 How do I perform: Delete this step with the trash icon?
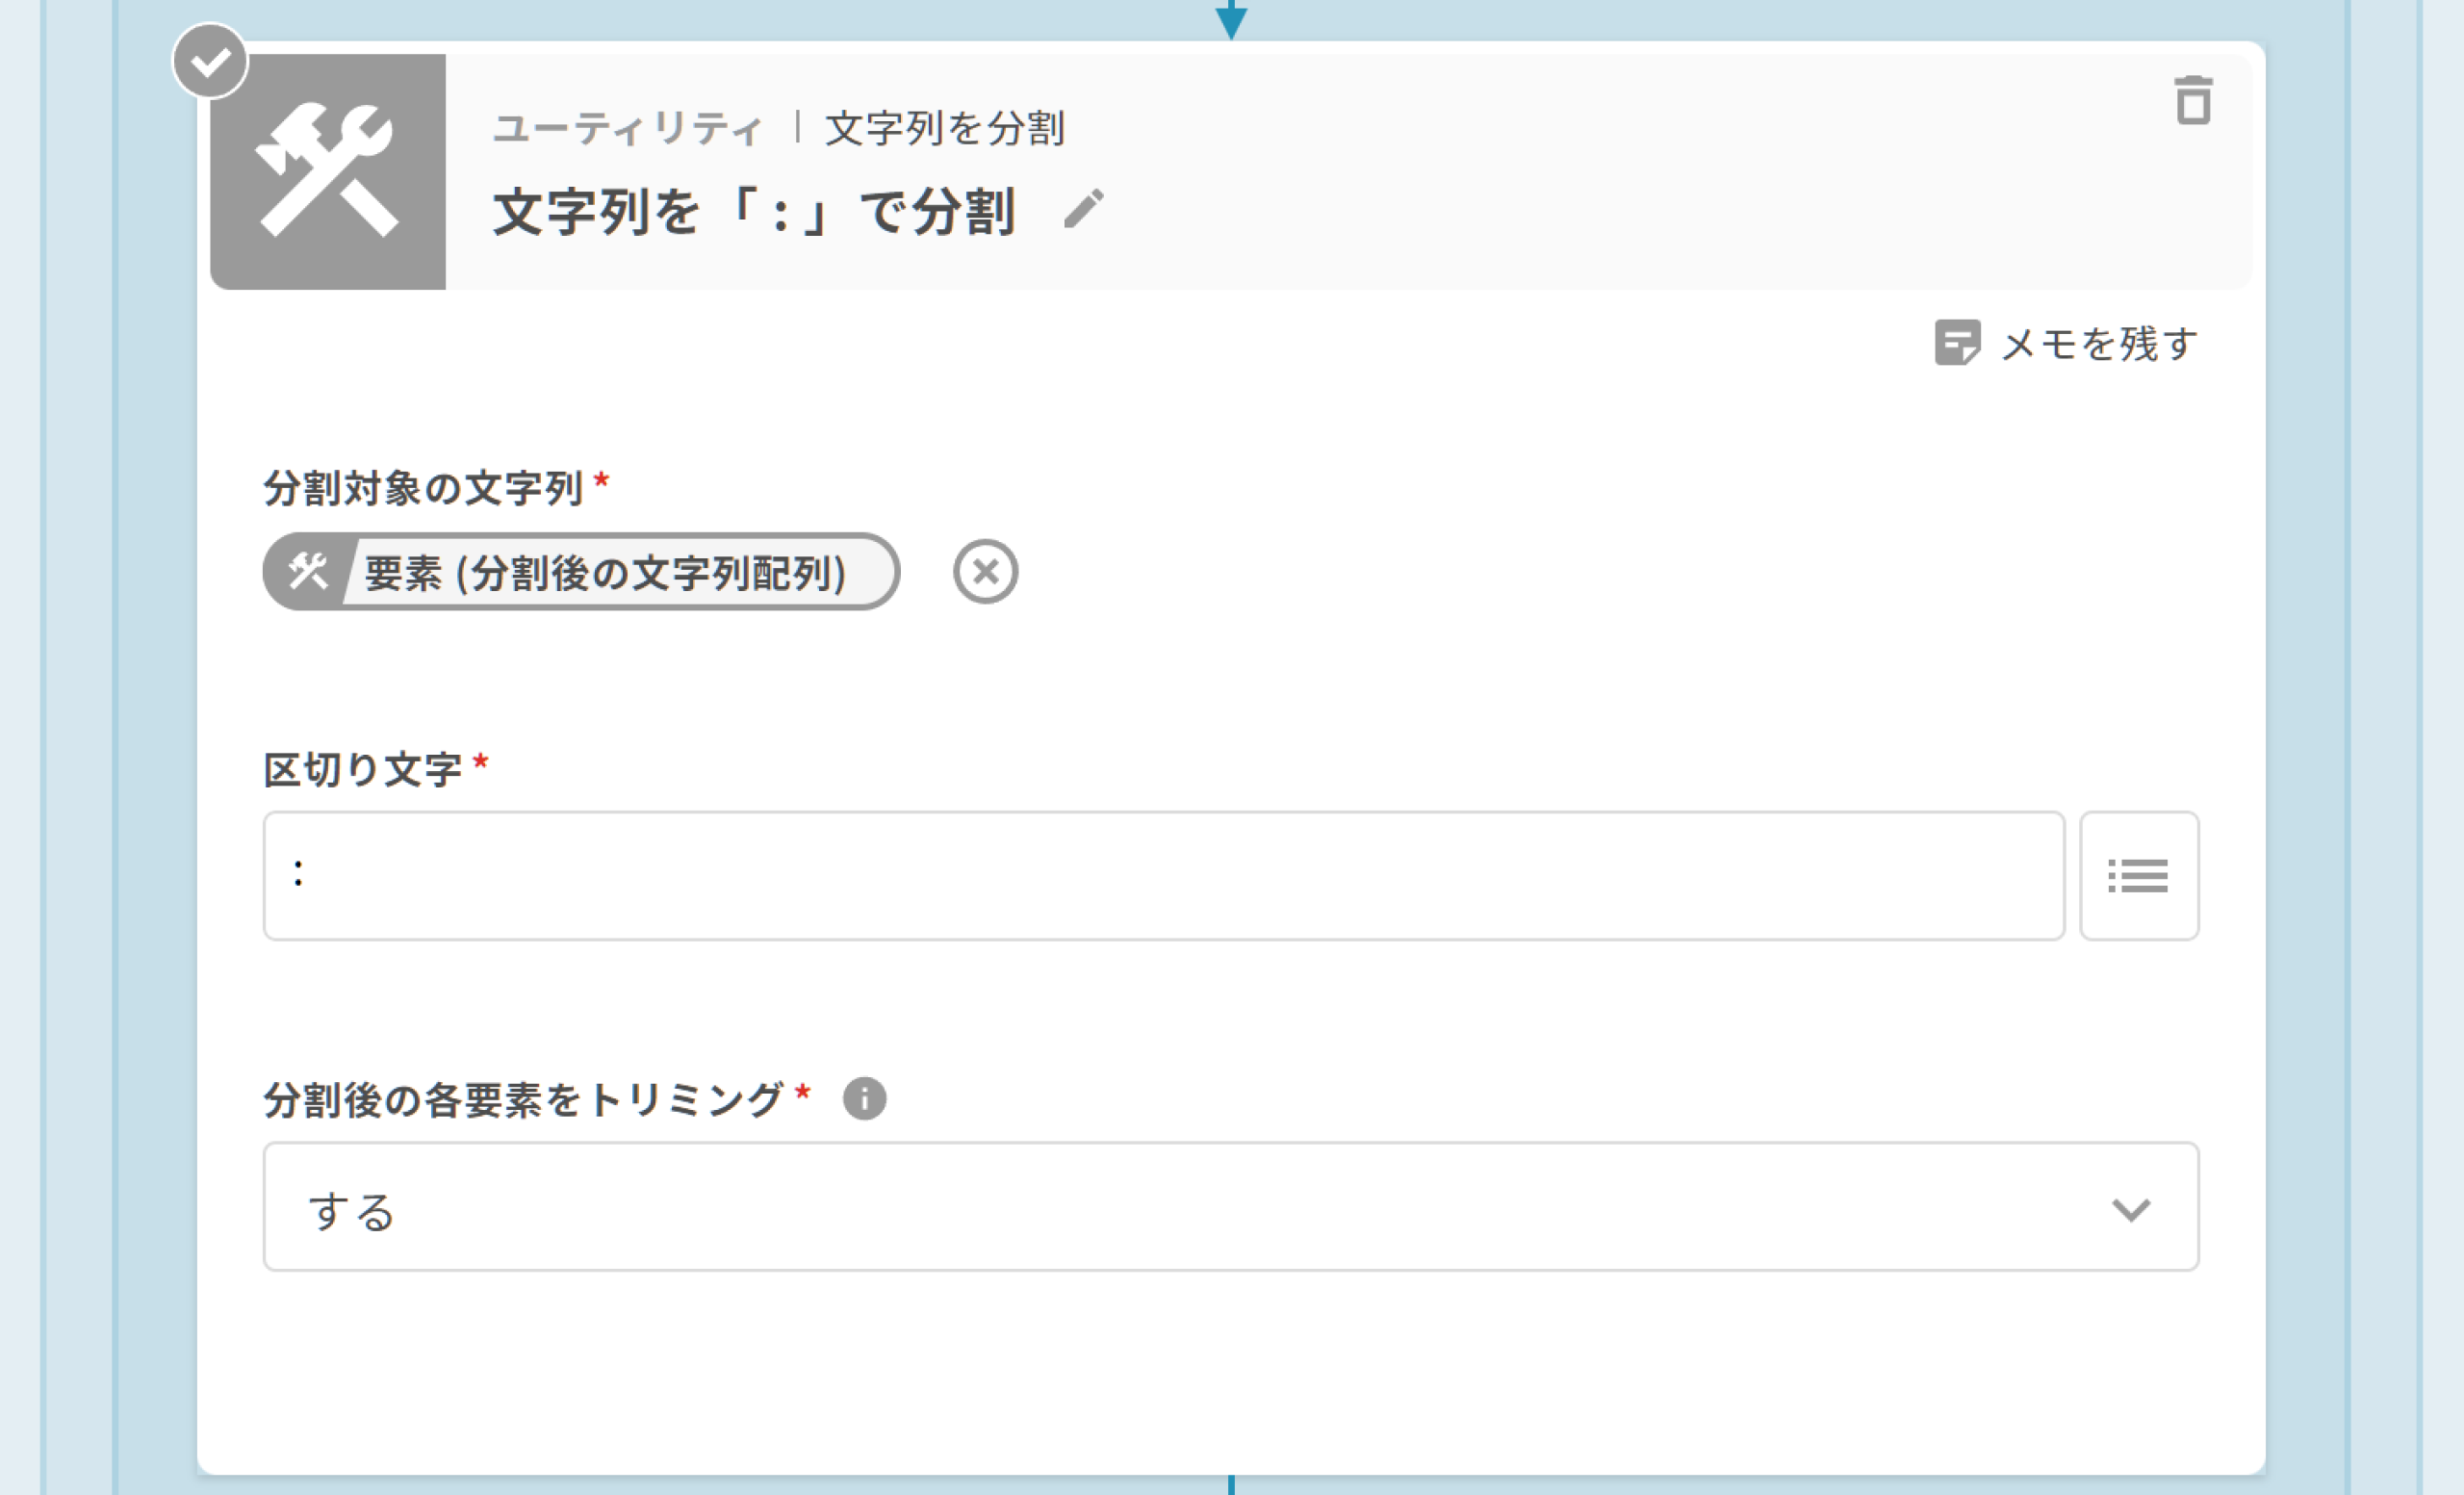pos(2193,101)
